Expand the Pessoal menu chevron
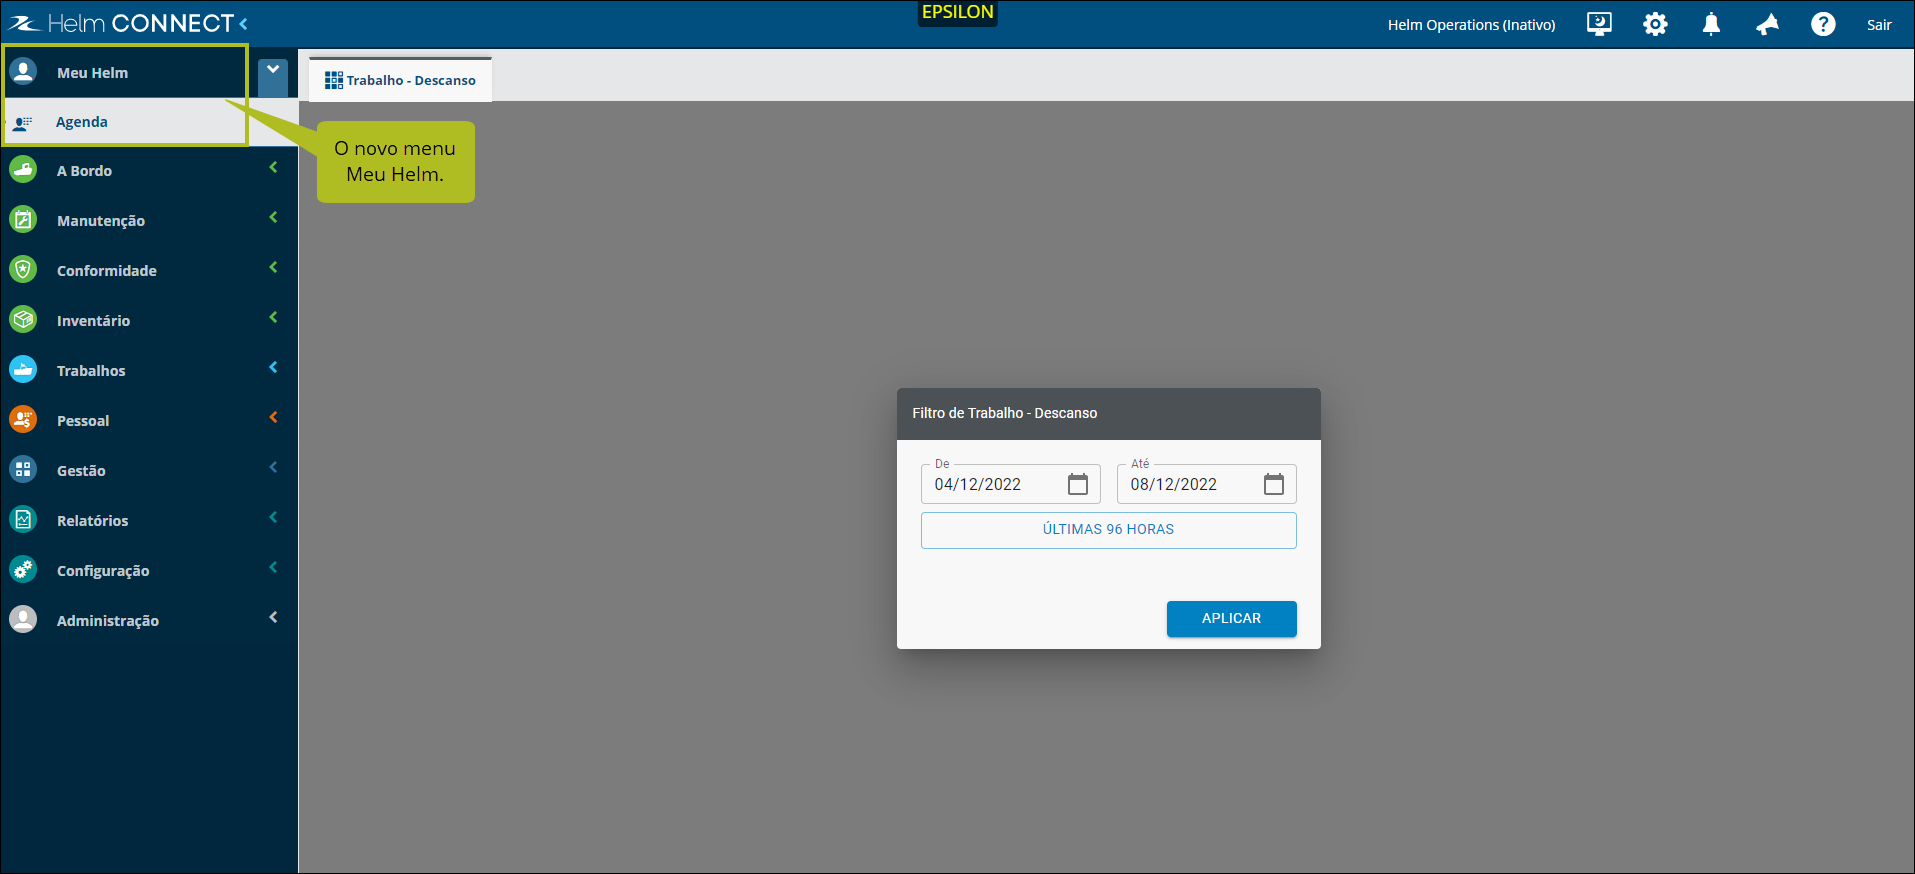 [x=273, y=418]
